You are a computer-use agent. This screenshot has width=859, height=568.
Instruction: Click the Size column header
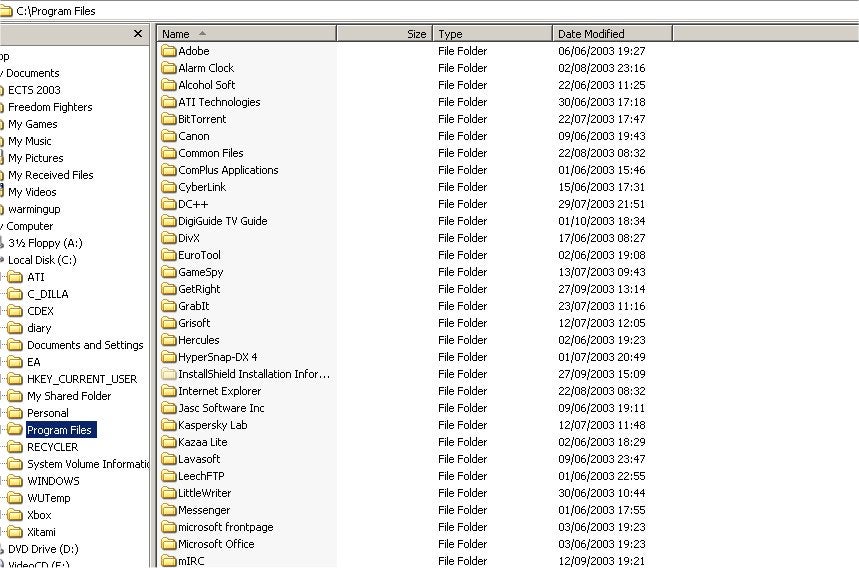pyautogui.click(x=384, y=34)
